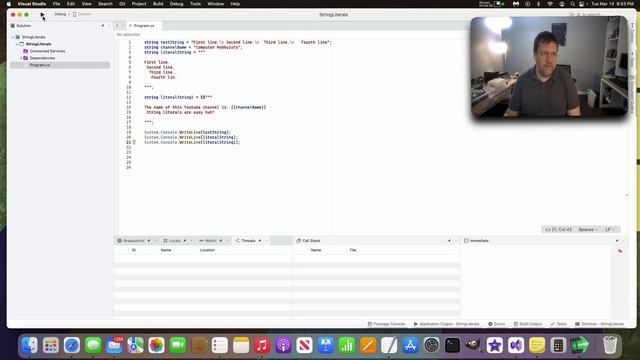The height and width of the screenshot is (360, 640).
Task: Click the lightbulb hint on line 21
Action: 134,142
